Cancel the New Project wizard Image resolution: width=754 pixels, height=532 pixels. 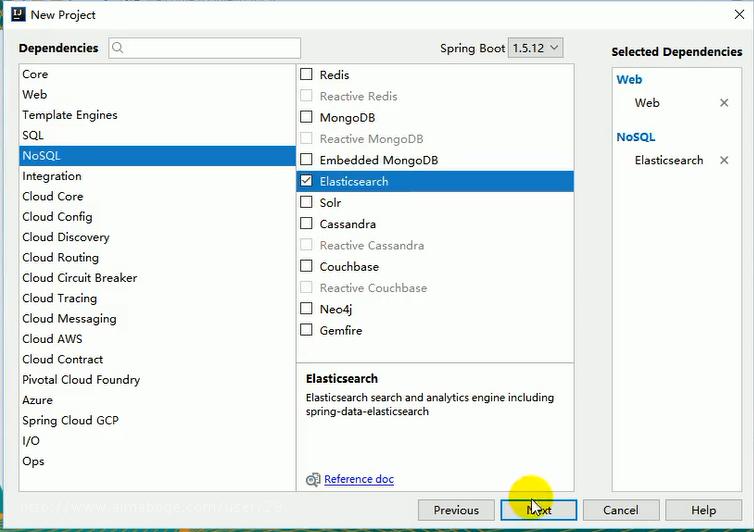click(621, 510)
